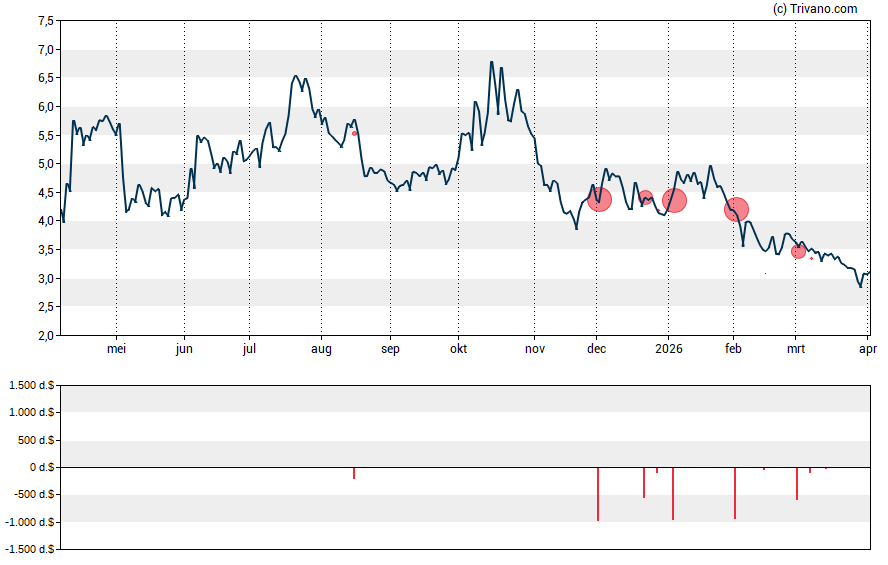Screen dimensions: 888x565
Task: Click the '0 d.$' volume axis label
Action: coord(42,468)
